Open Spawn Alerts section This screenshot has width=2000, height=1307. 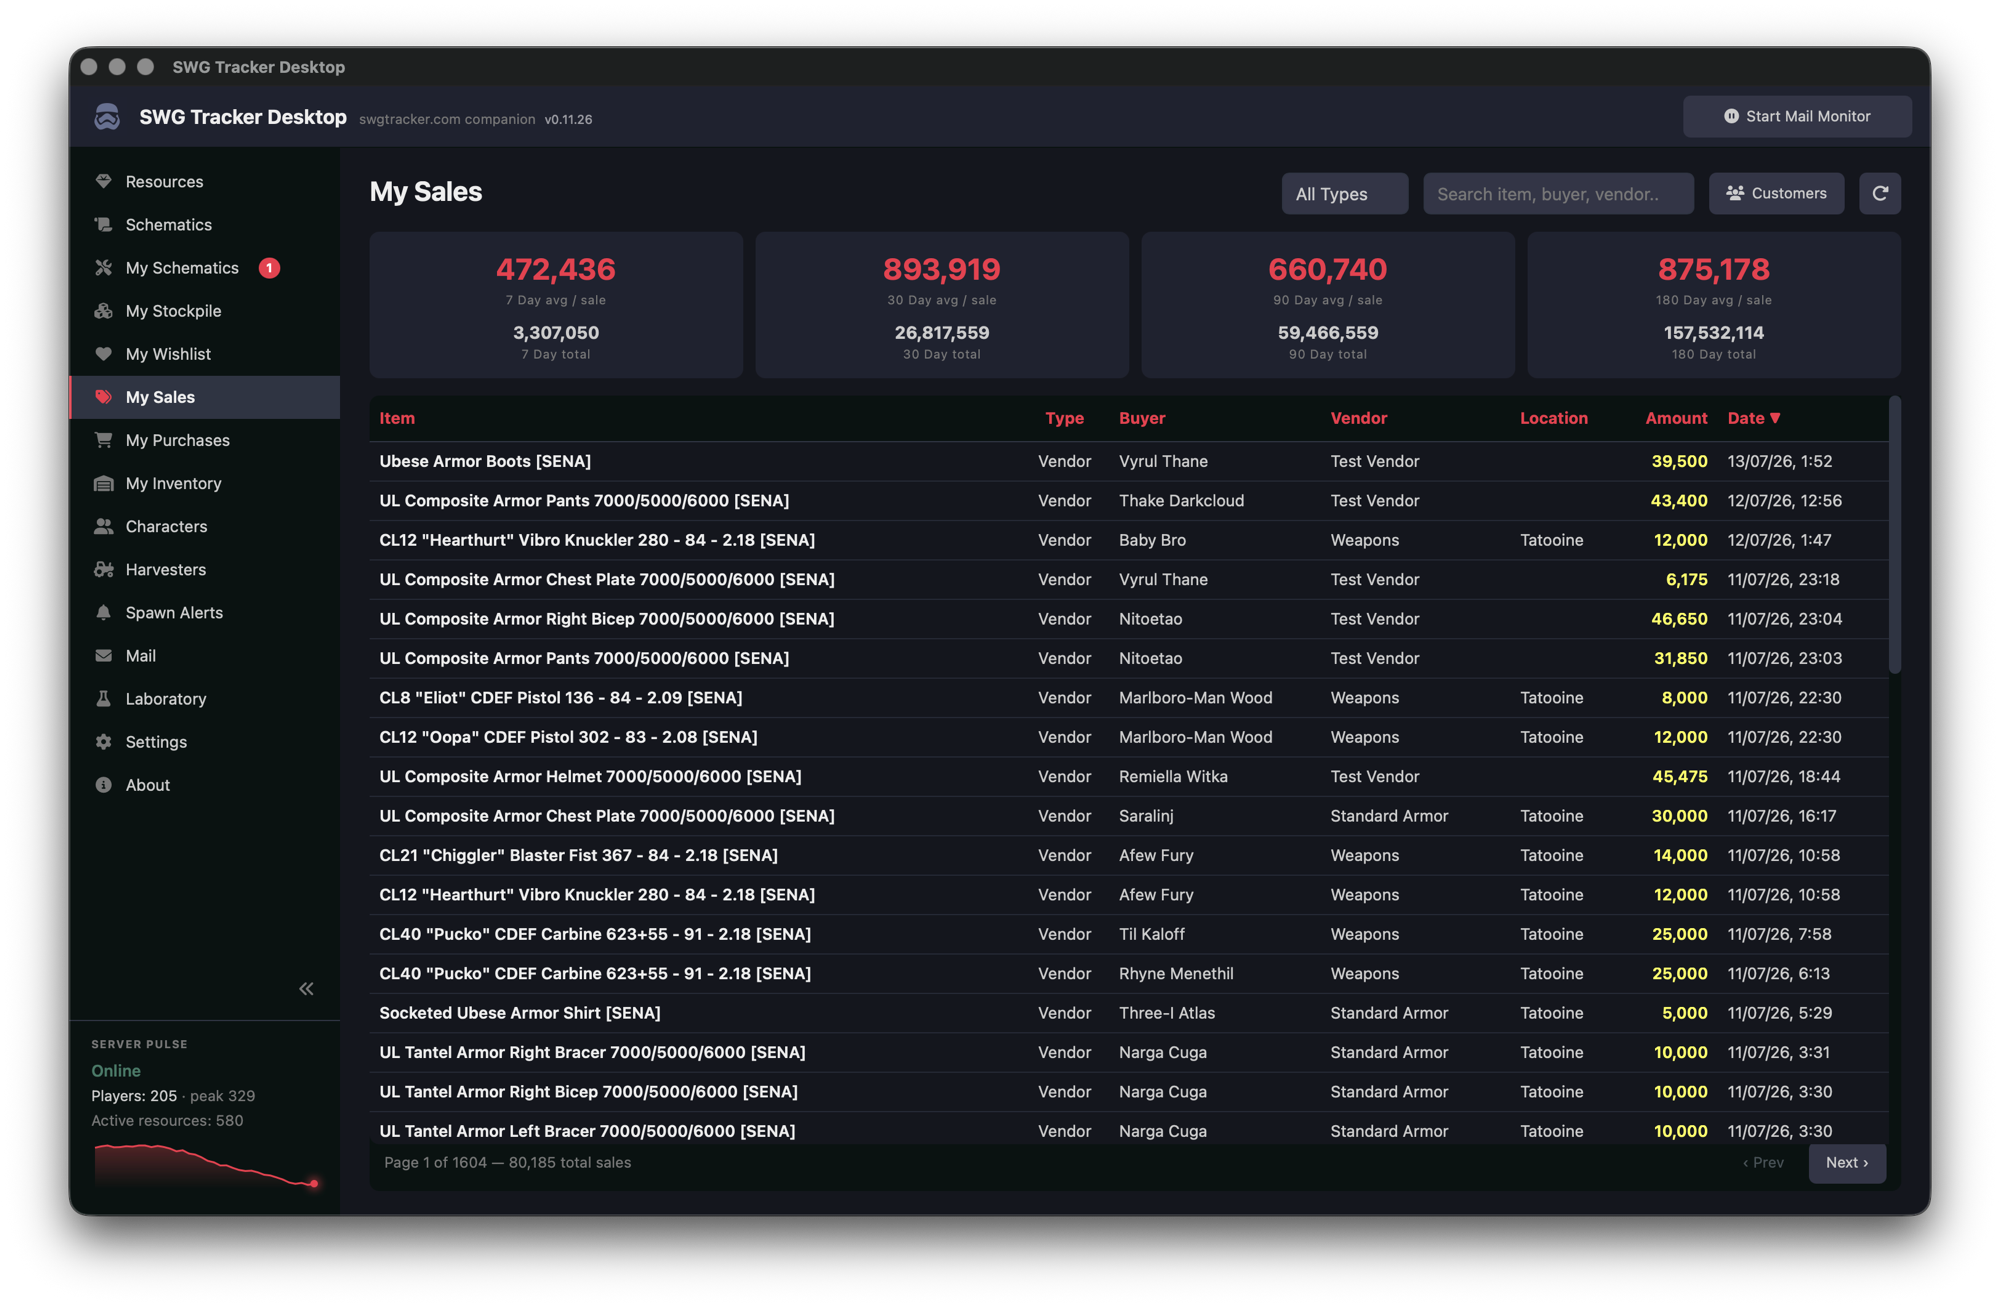(x=205, y=612)
